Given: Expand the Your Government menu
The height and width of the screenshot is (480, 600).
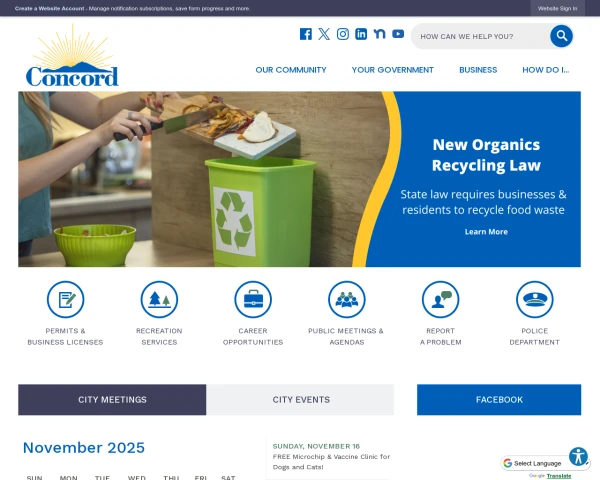Looking at the screenshot, I should point(393,70).
